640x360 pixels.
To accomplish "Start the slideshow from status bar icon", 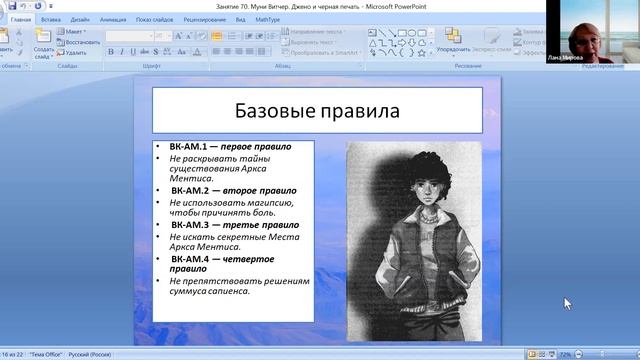I will point(552,354).
